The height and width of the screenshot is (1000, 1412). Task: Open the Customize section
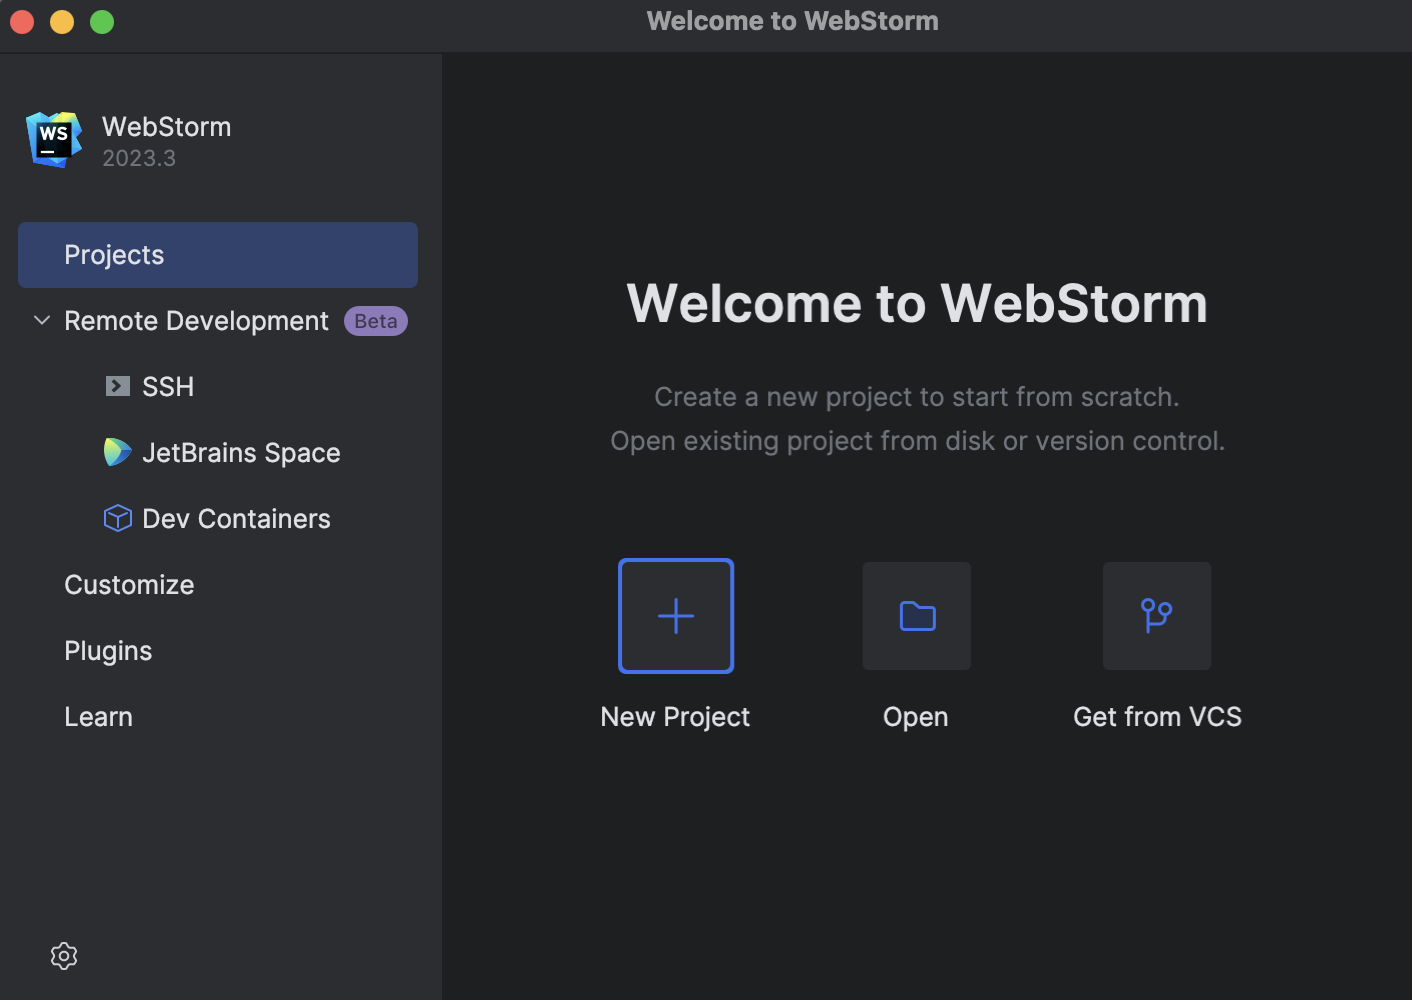pyautogui.click(x=129, y=584)
